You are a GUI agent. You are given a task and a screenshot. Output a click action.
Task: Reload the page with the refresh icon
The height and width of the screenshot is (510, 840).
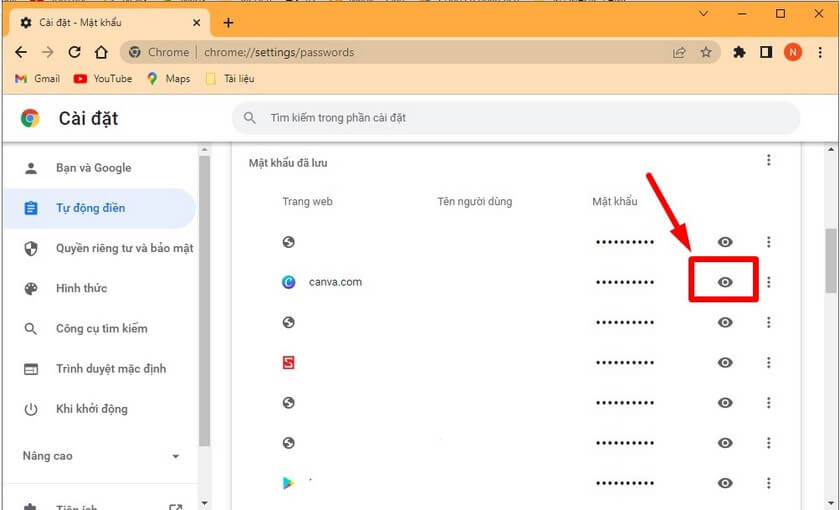[x=74, y=52]
